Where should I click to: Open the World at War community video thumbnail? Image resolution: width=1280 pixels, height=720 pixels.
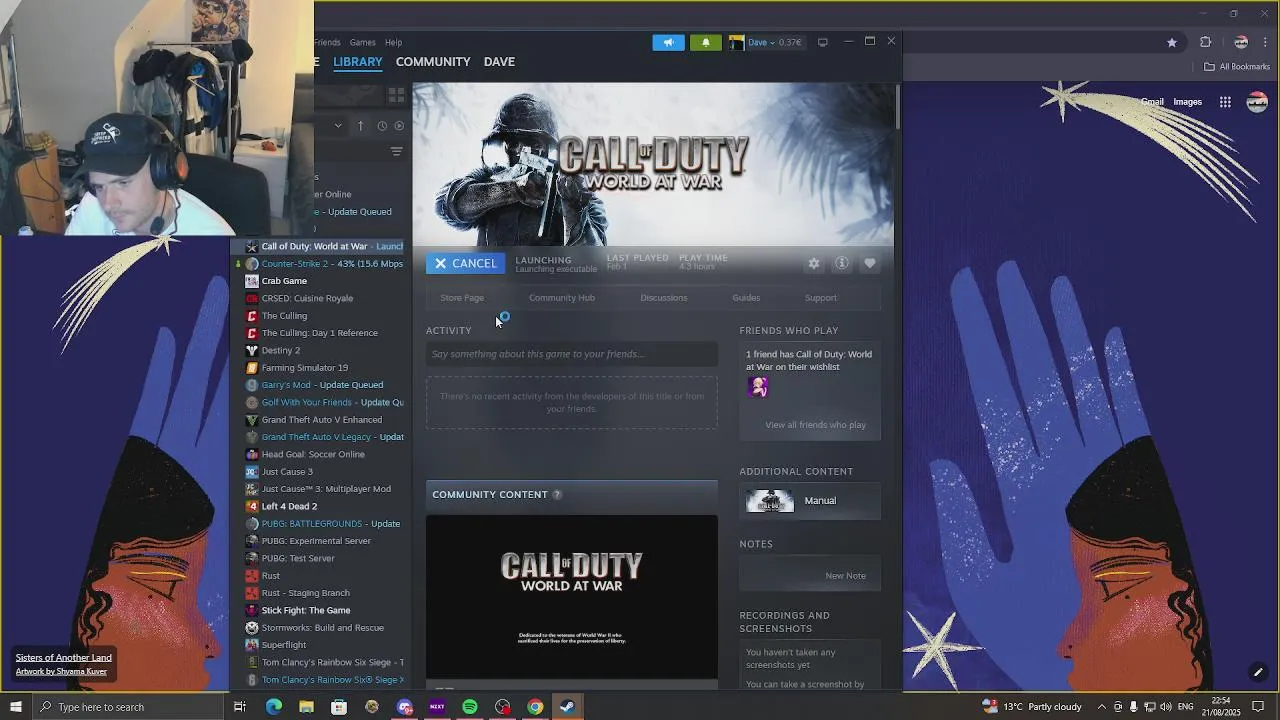pos(572,597)
